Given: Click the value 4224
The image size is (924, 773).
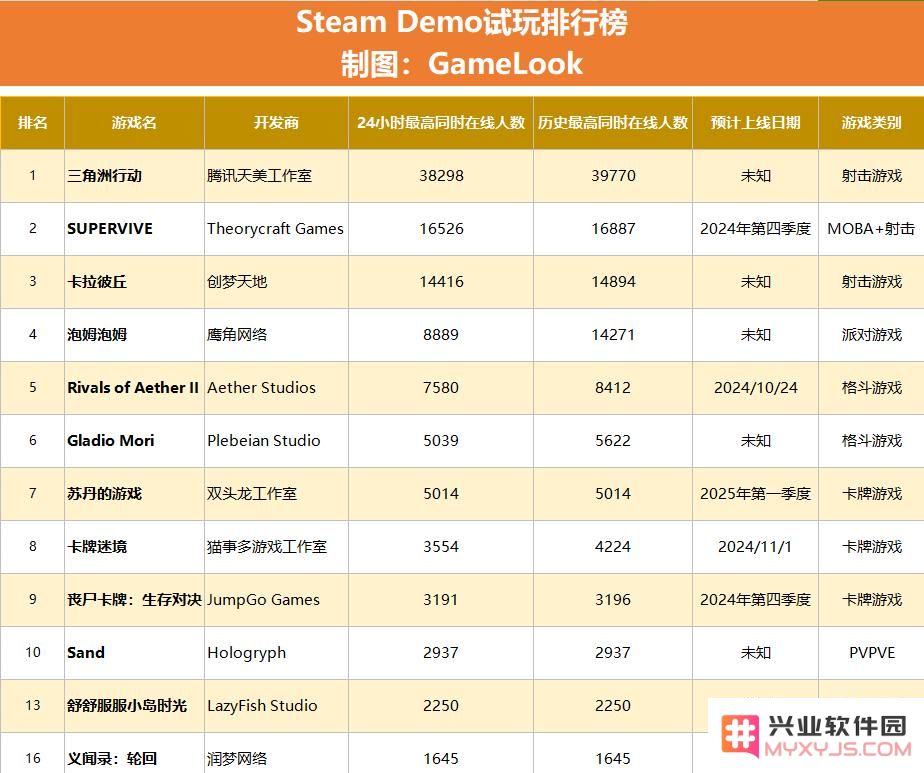Looking at the screenshot, I should 613,547.
